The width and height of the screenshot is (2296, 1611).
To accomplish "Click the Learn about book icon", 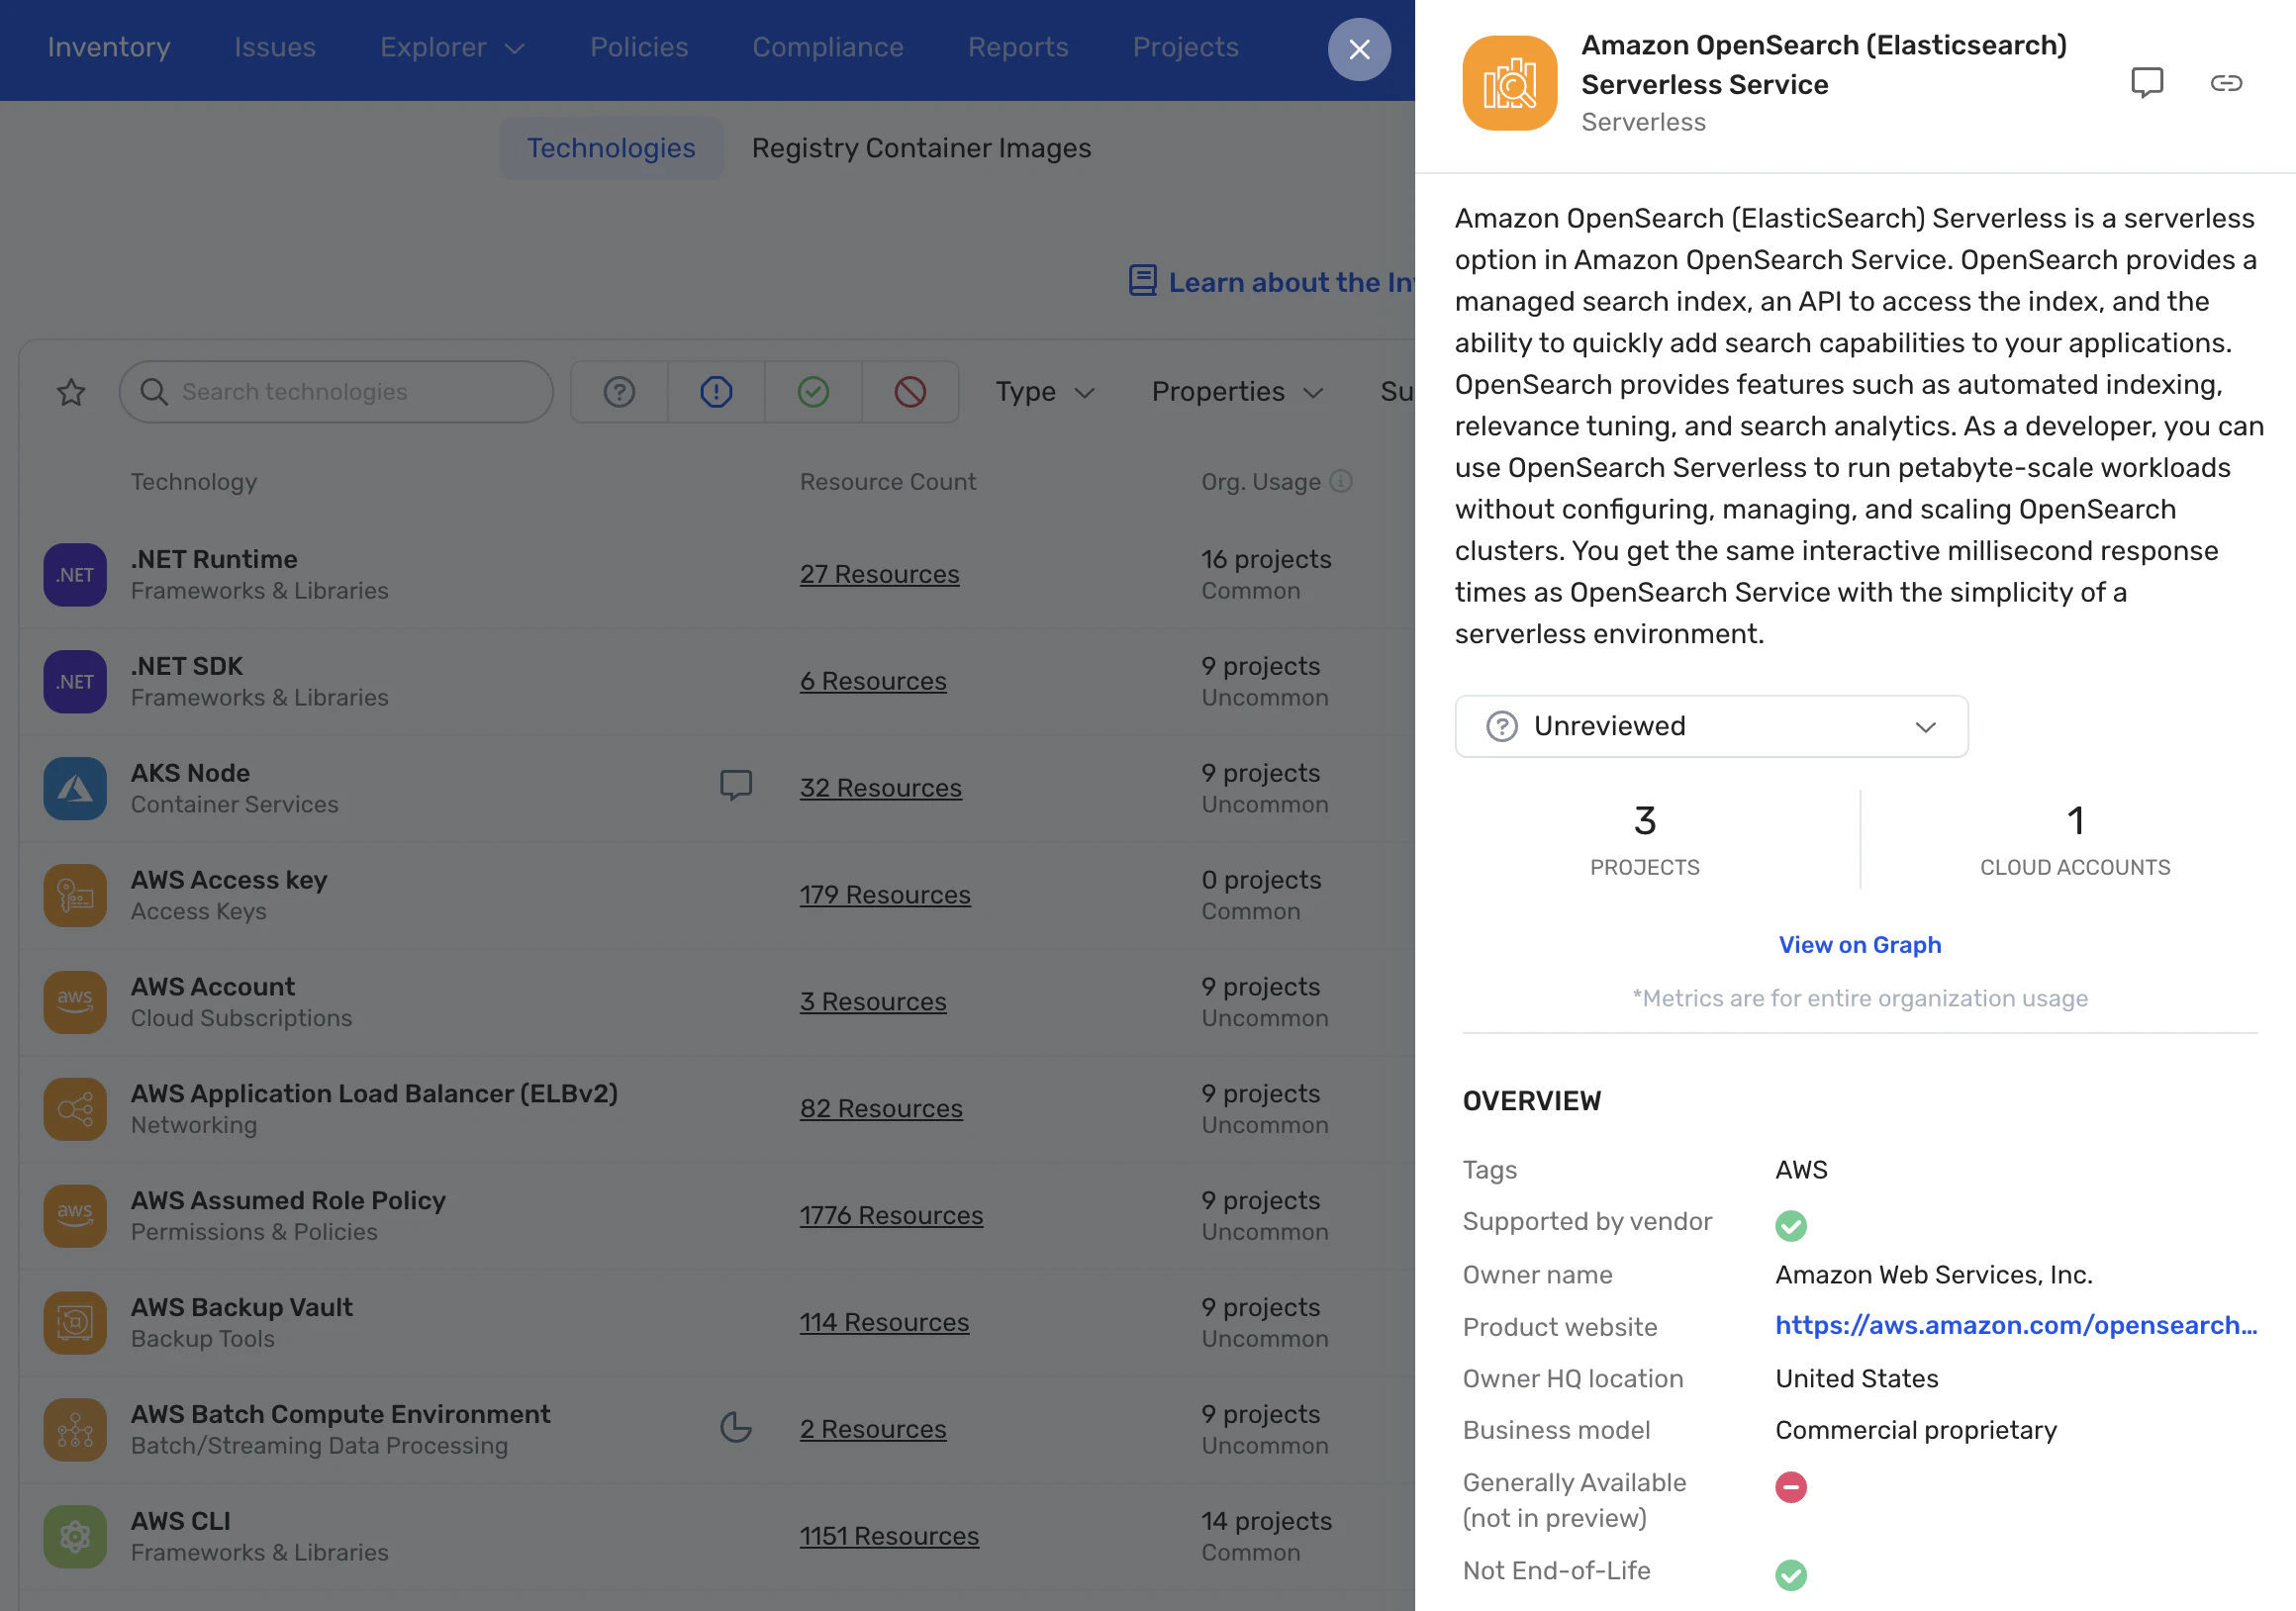I will coord(1143,281).
